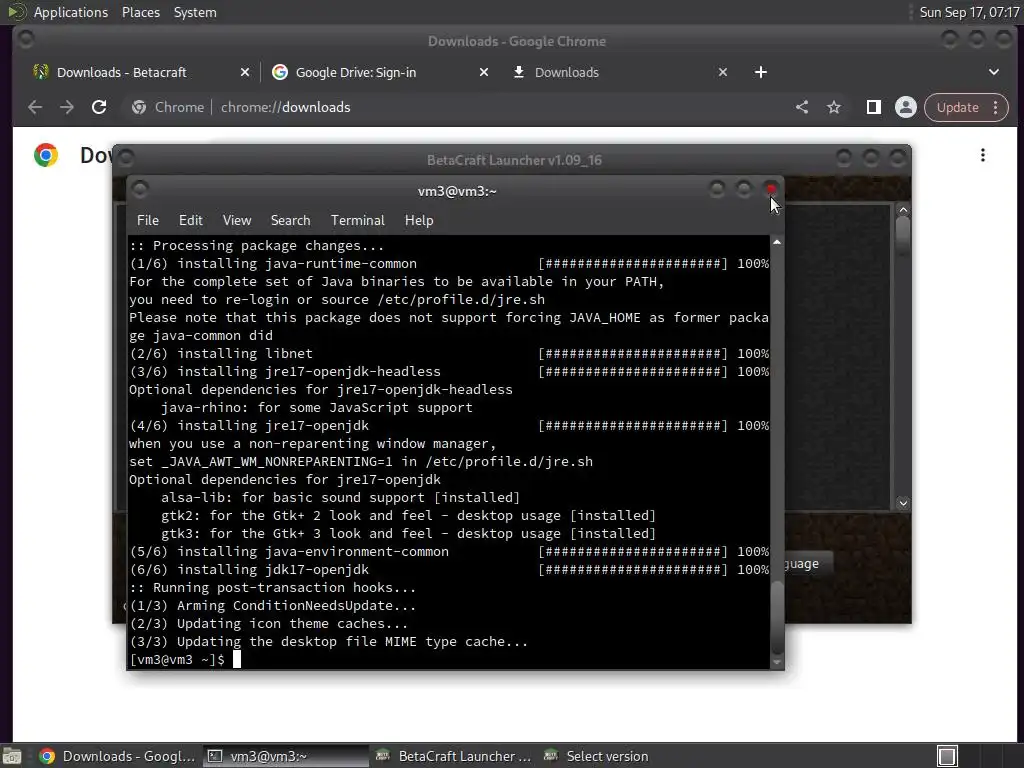
Task: Open the Places menu
Action: [x=141, y=12]
